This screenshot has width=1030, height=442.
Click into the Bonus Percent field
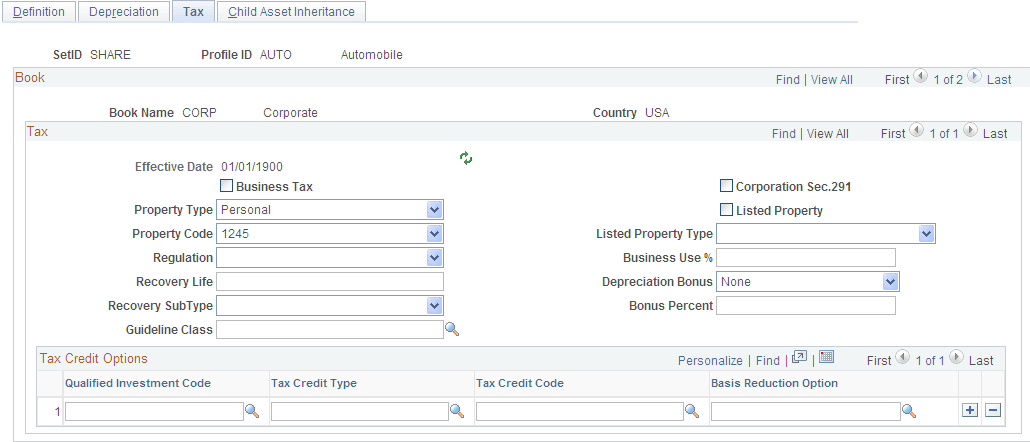(806, 305)
